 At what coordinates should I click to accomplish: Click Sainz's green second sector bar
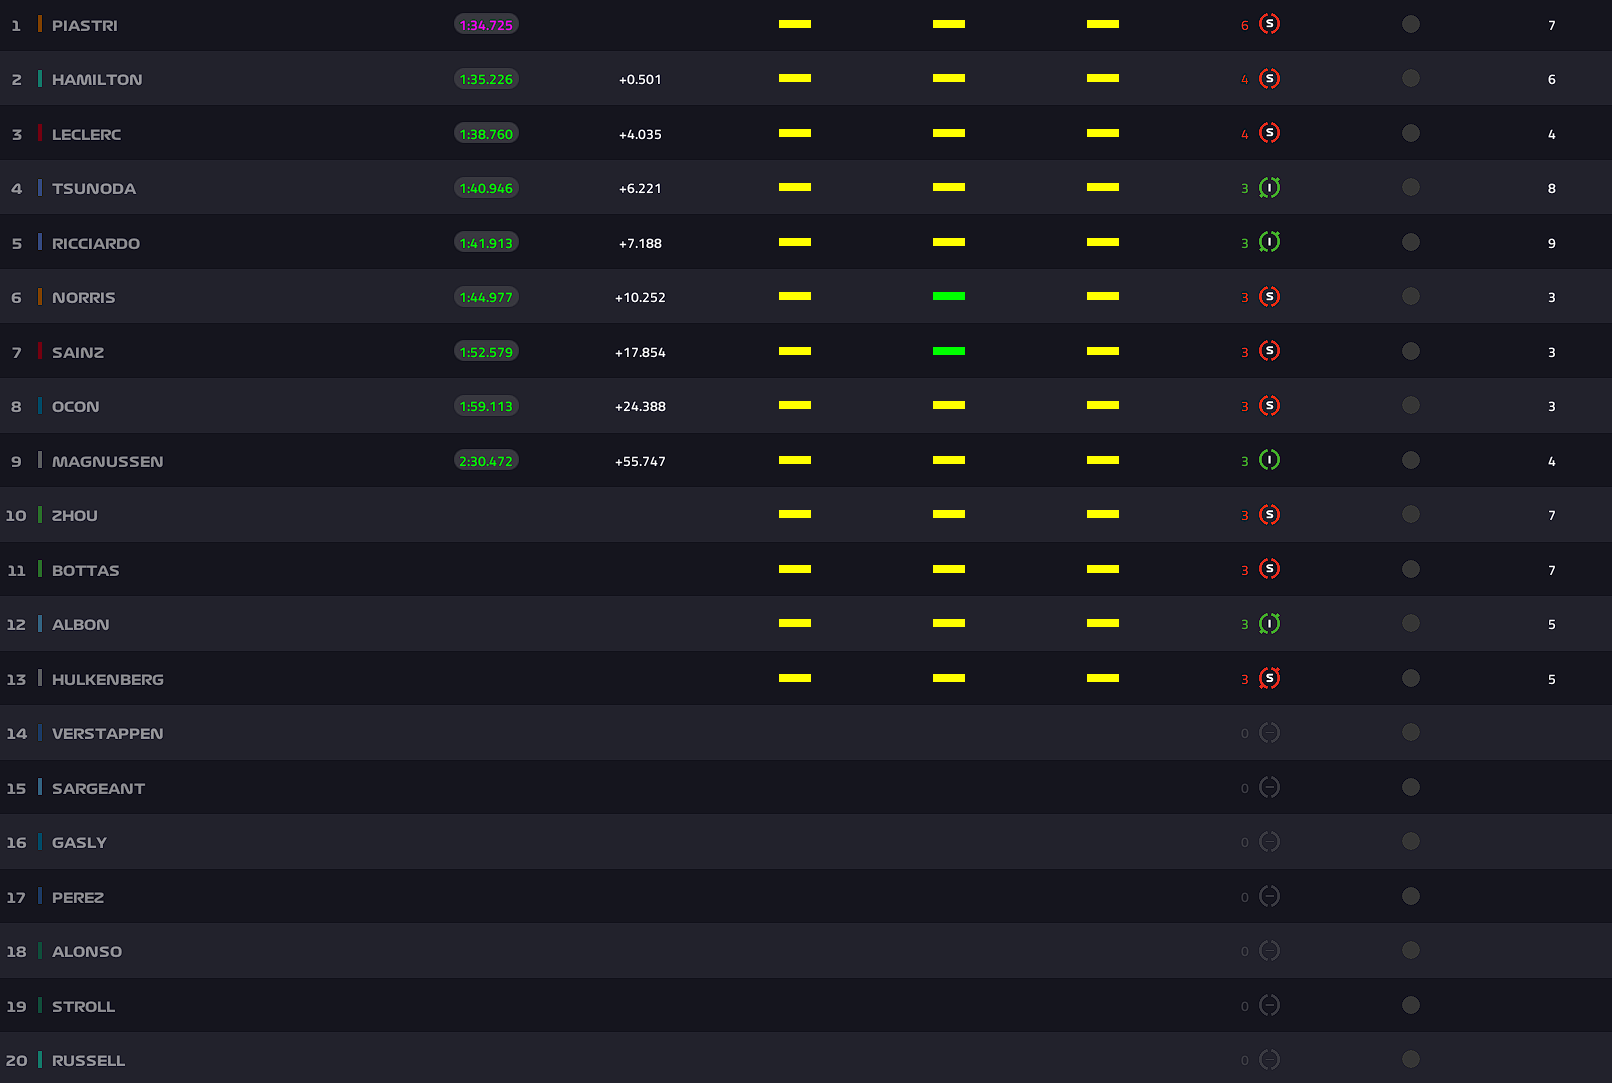[949, 351]
